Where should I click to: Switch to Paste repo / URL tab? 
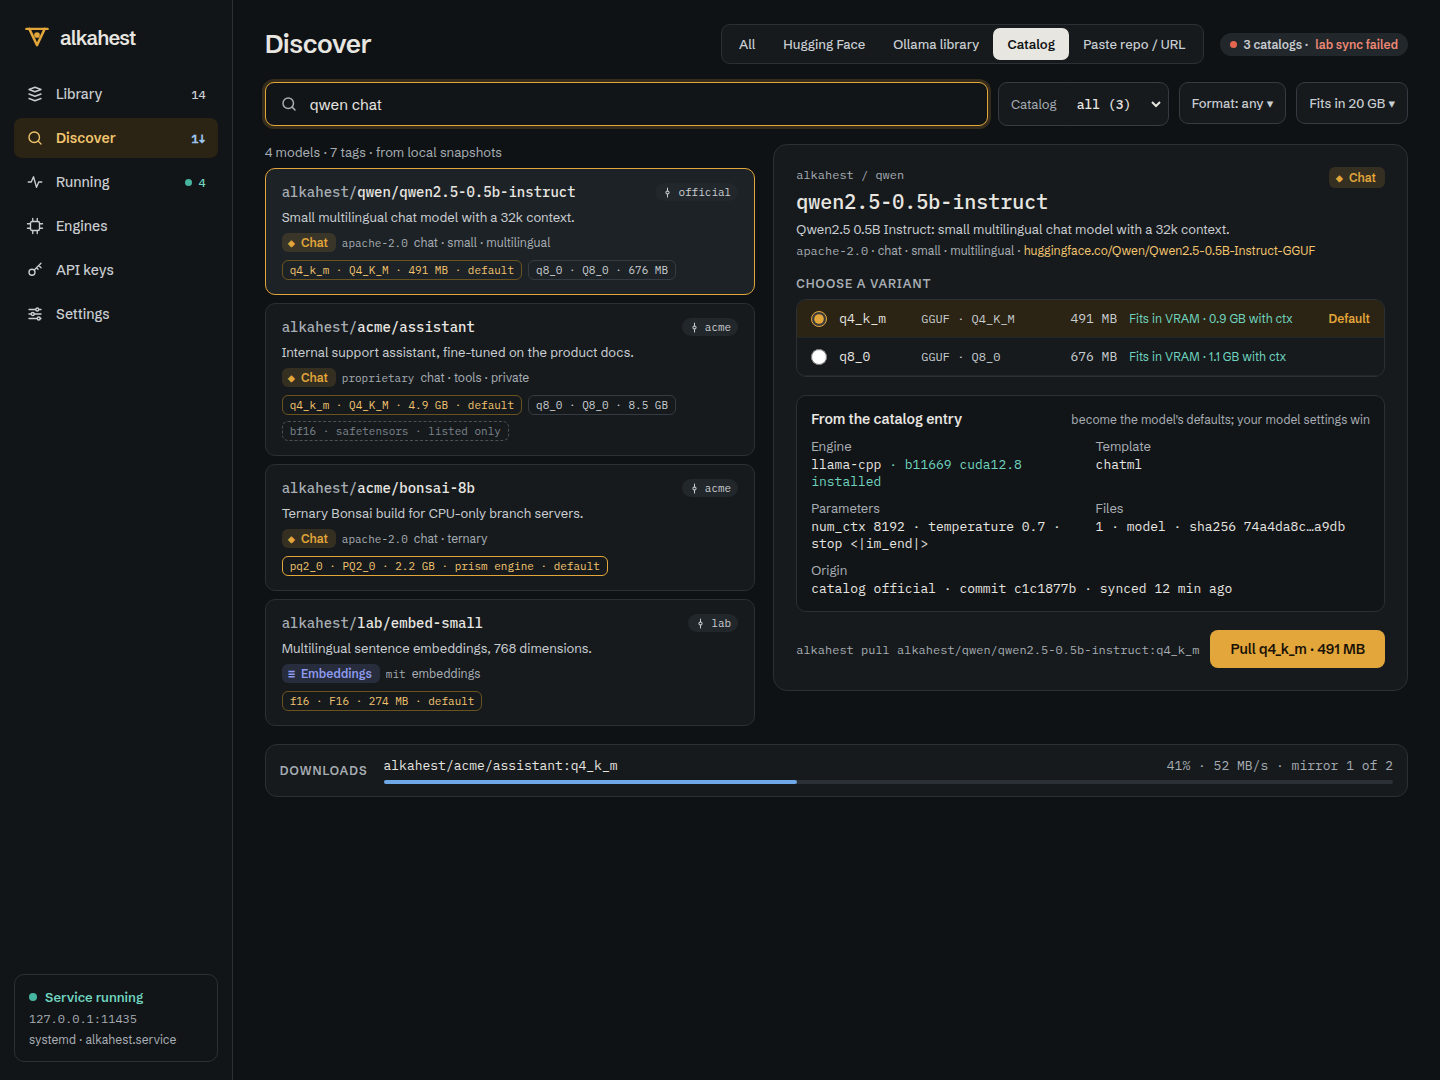coord(1134,44)
